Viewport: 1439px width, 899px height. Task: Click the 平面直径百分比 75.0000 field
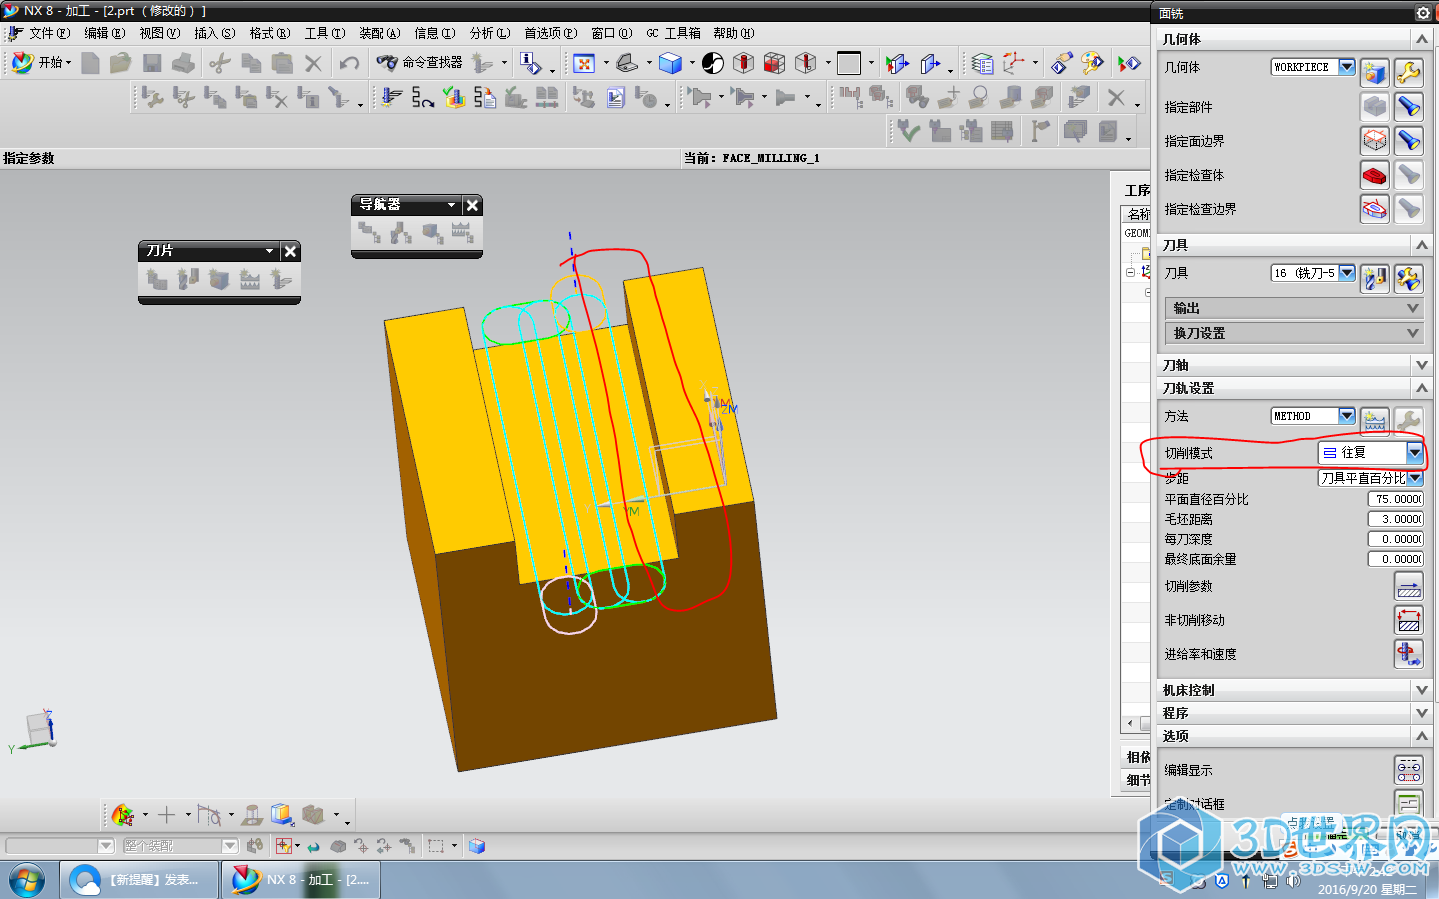(1395, 499)
